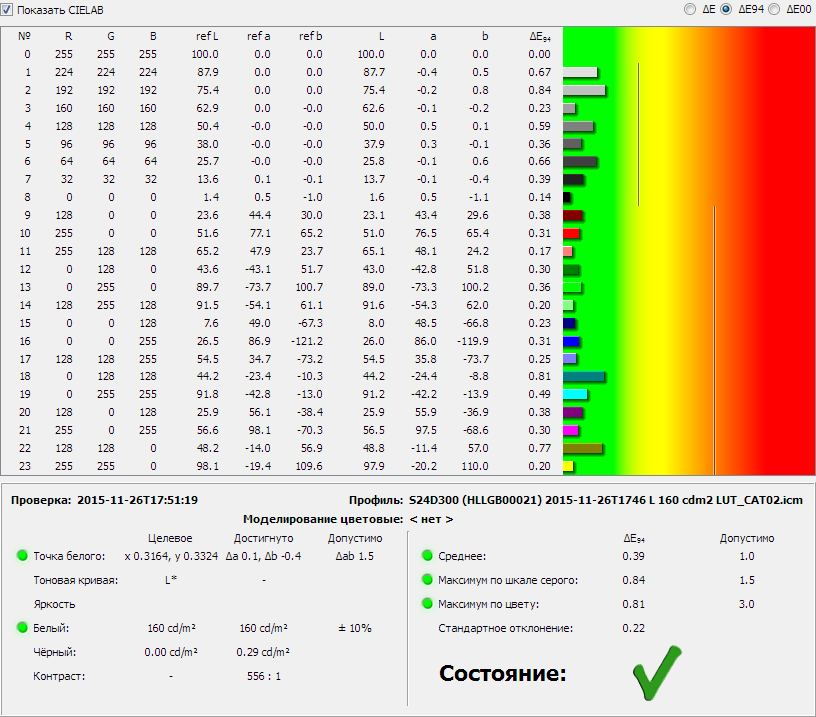
Task: Click the profile name S24D300 icm text
Action: [606, 501]
